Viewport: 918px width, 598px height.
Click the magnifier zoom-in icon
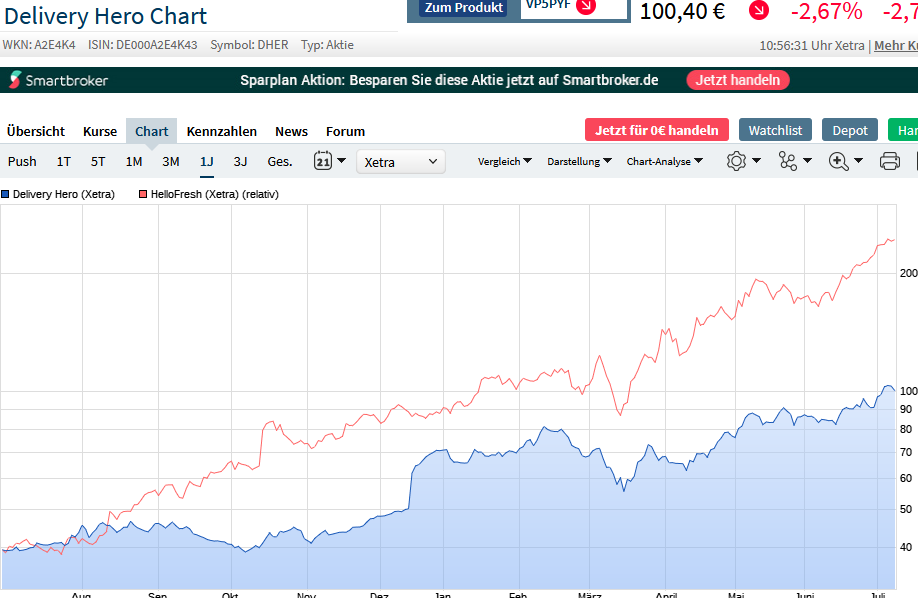[838, 161]
